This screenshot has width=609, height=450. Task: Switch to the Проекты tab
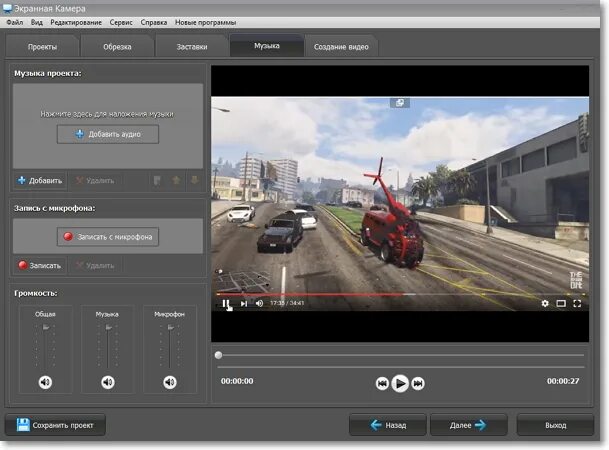pyautogui.click(x=42, y=47)
